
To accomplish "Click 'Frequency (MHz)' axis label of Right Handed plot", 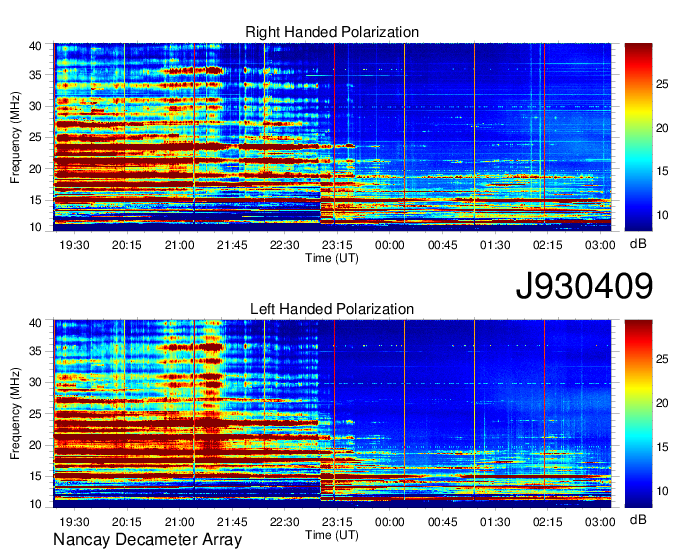I will [x=15, y=137].
